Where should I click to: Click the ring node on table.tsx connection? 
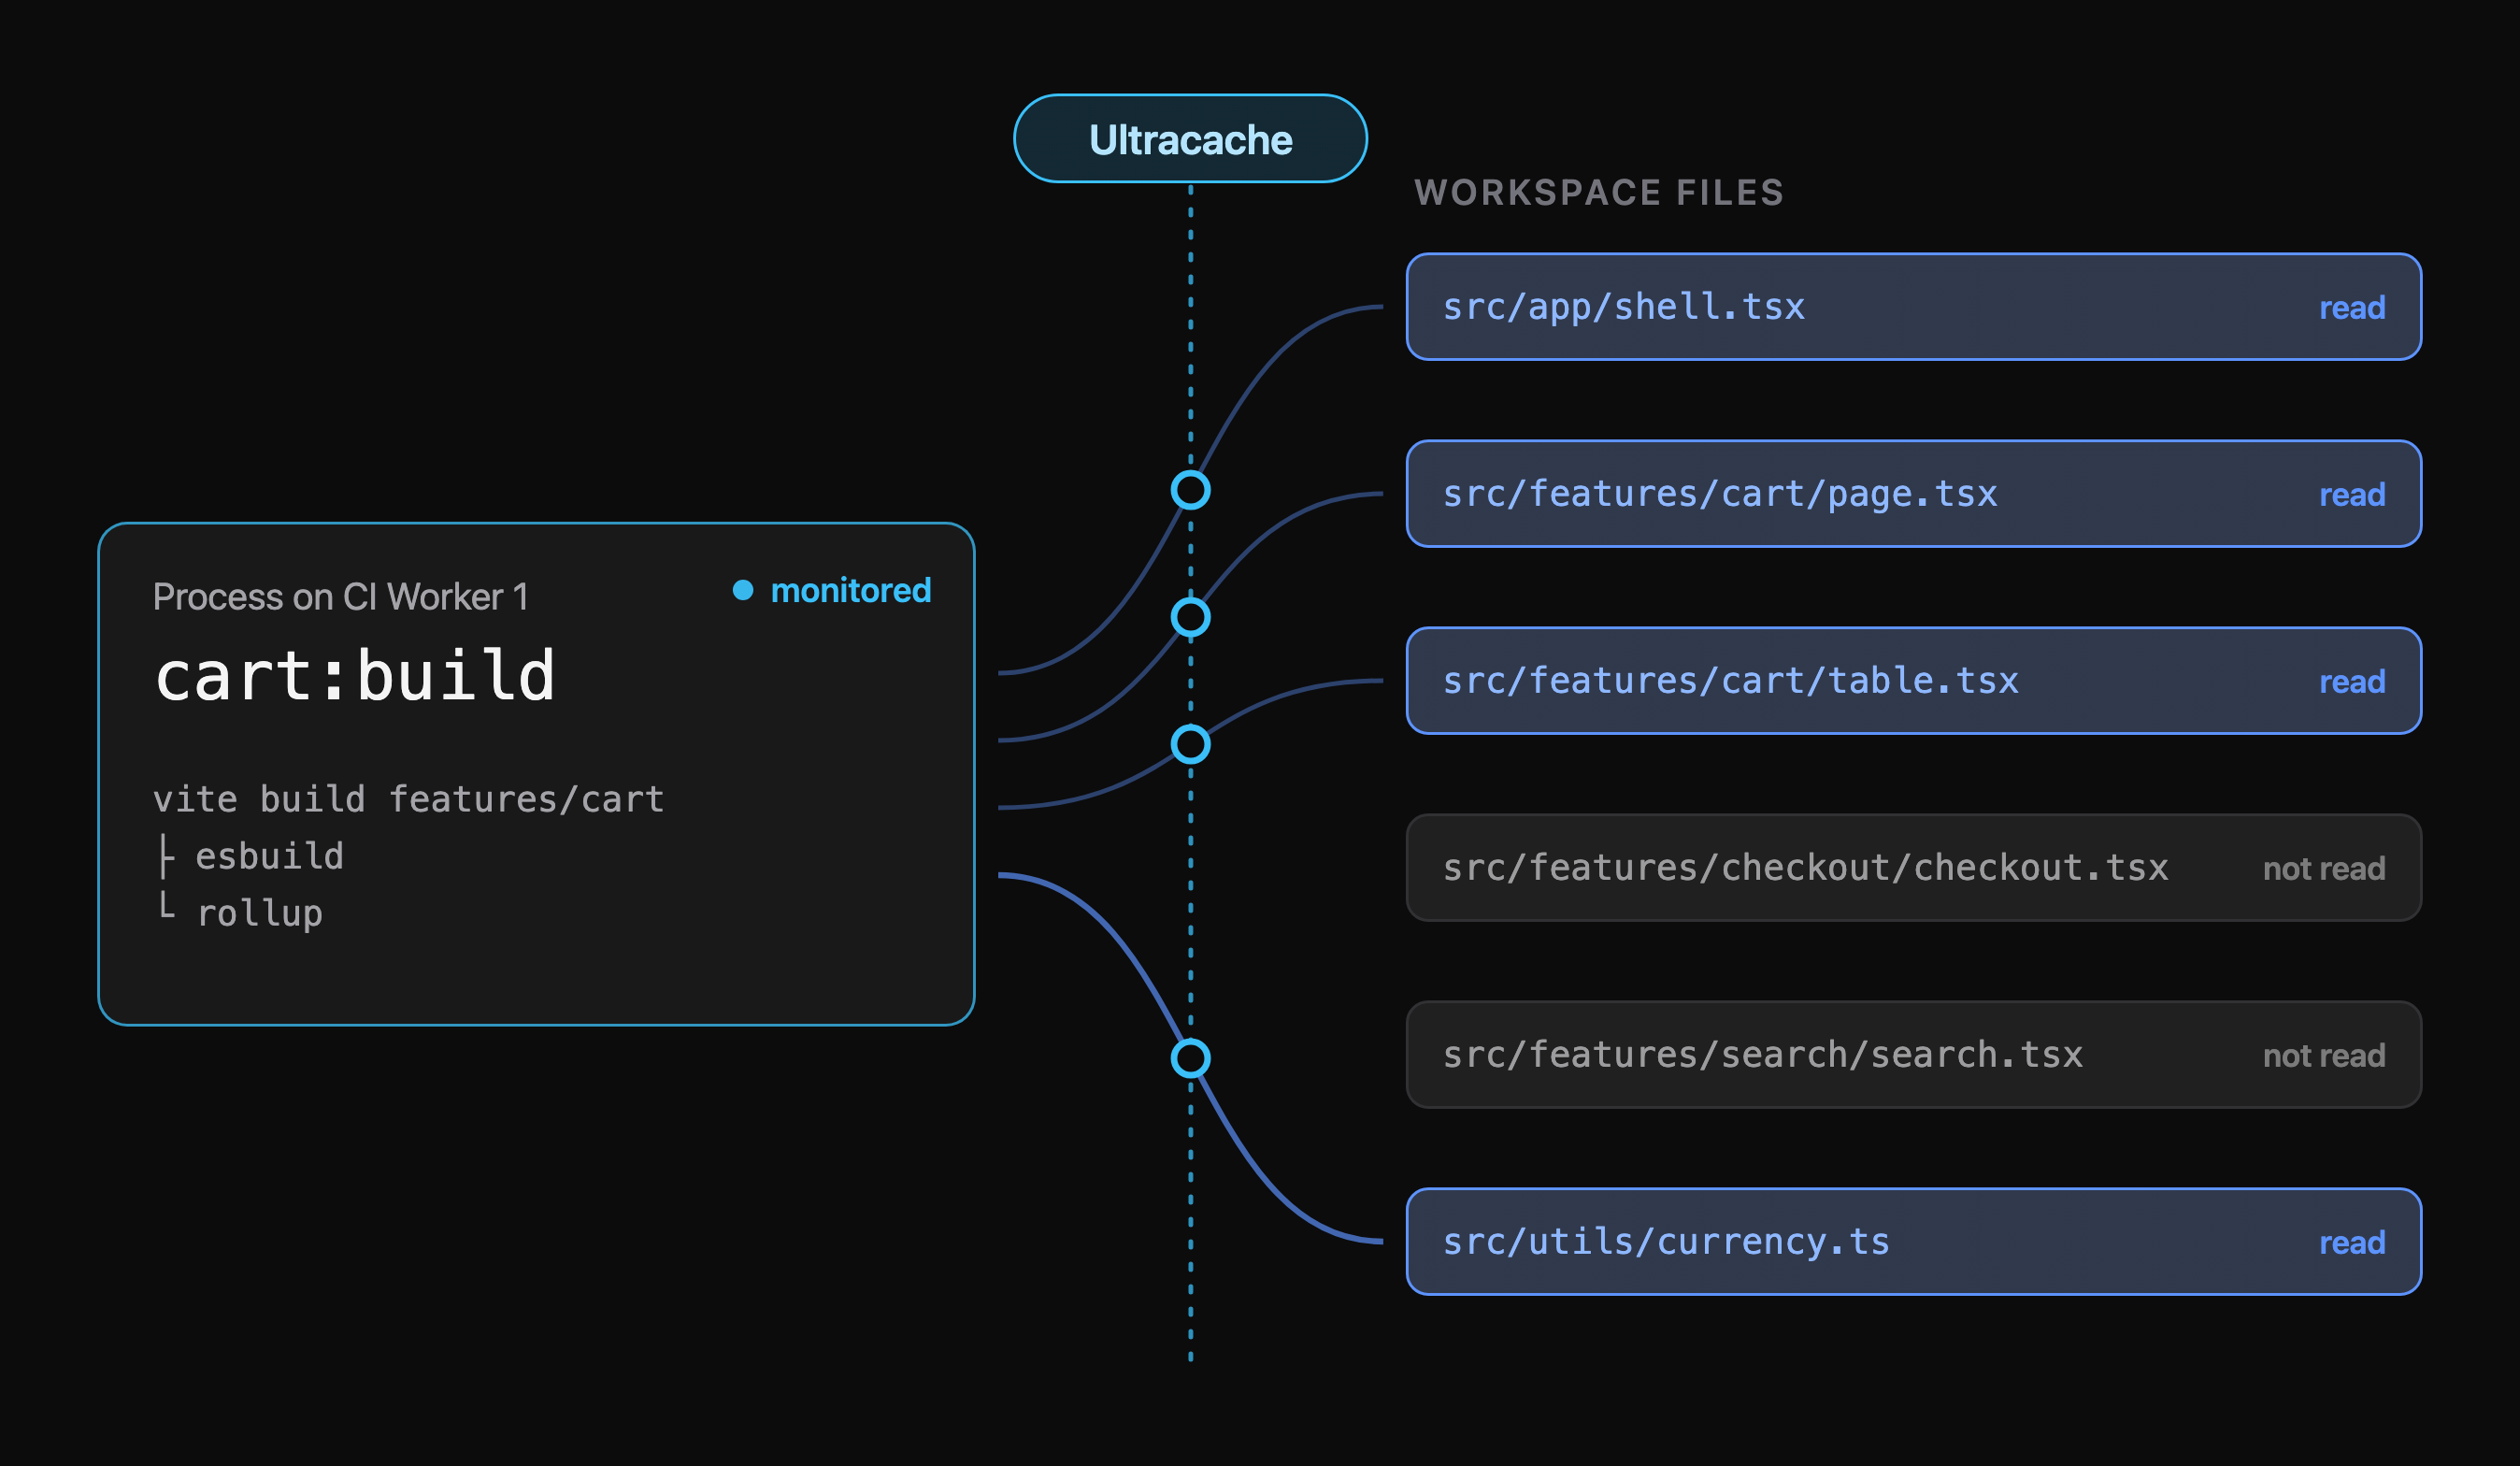pyautogui.click(x=1190, y=744)
